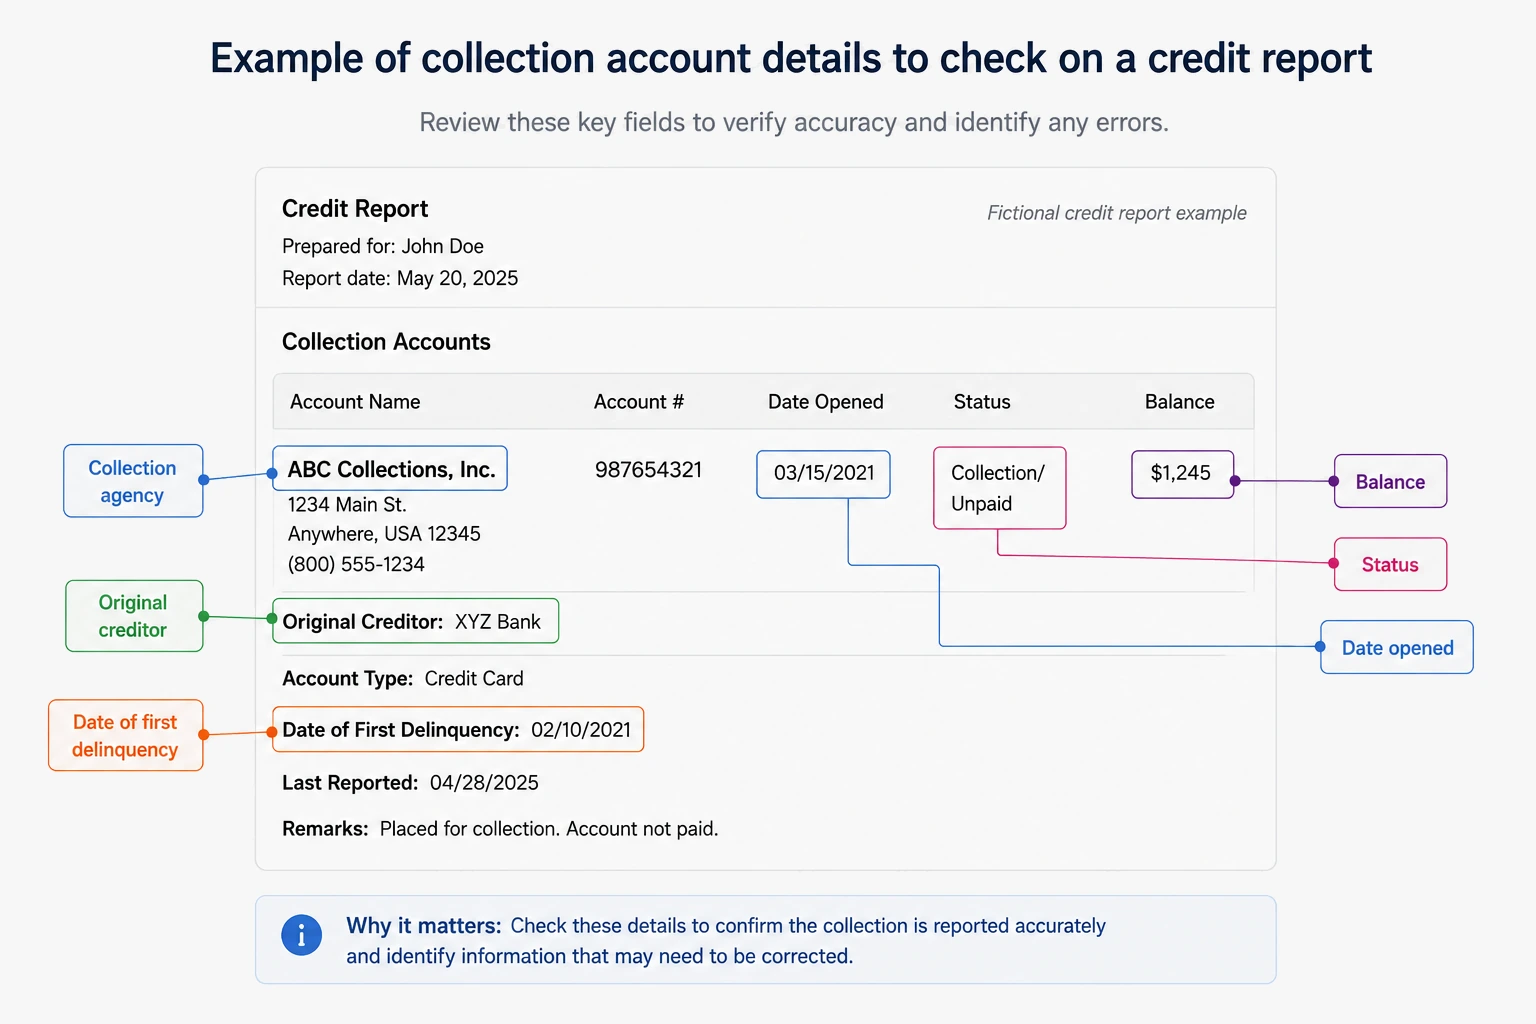
Task: Click the Collection Accounts section heading
Action: [x=386, y=342]
